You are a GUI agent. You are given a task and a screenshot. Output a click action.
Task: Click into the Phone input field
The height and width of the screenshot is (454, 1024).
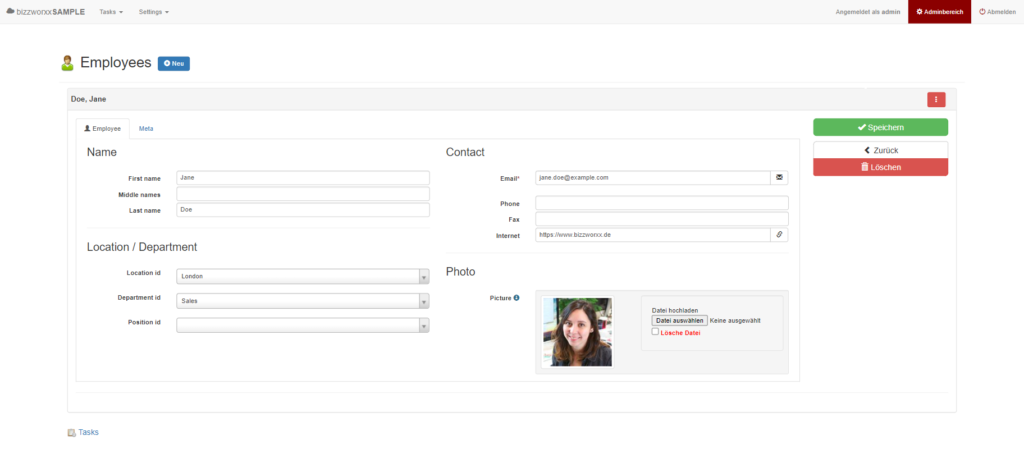pyautogui.click(x=662, y=203)
